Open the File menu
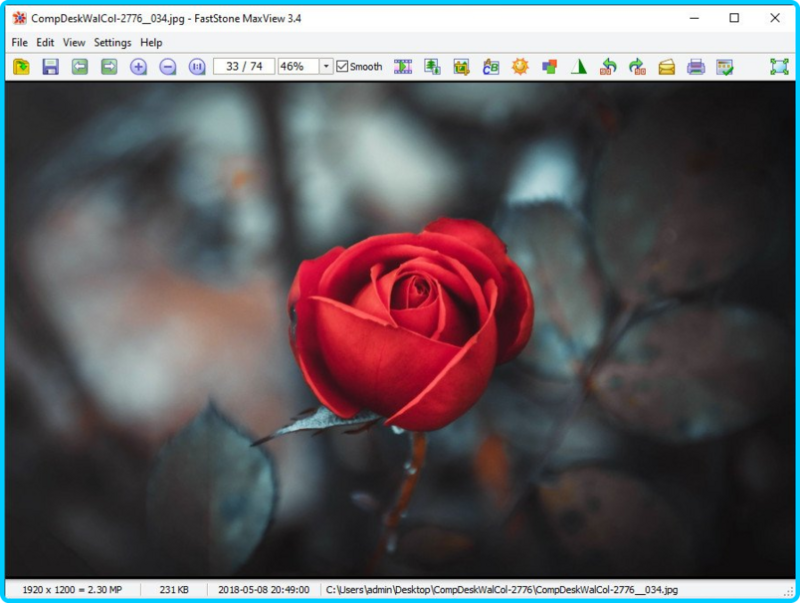 [x=19, y=42]
